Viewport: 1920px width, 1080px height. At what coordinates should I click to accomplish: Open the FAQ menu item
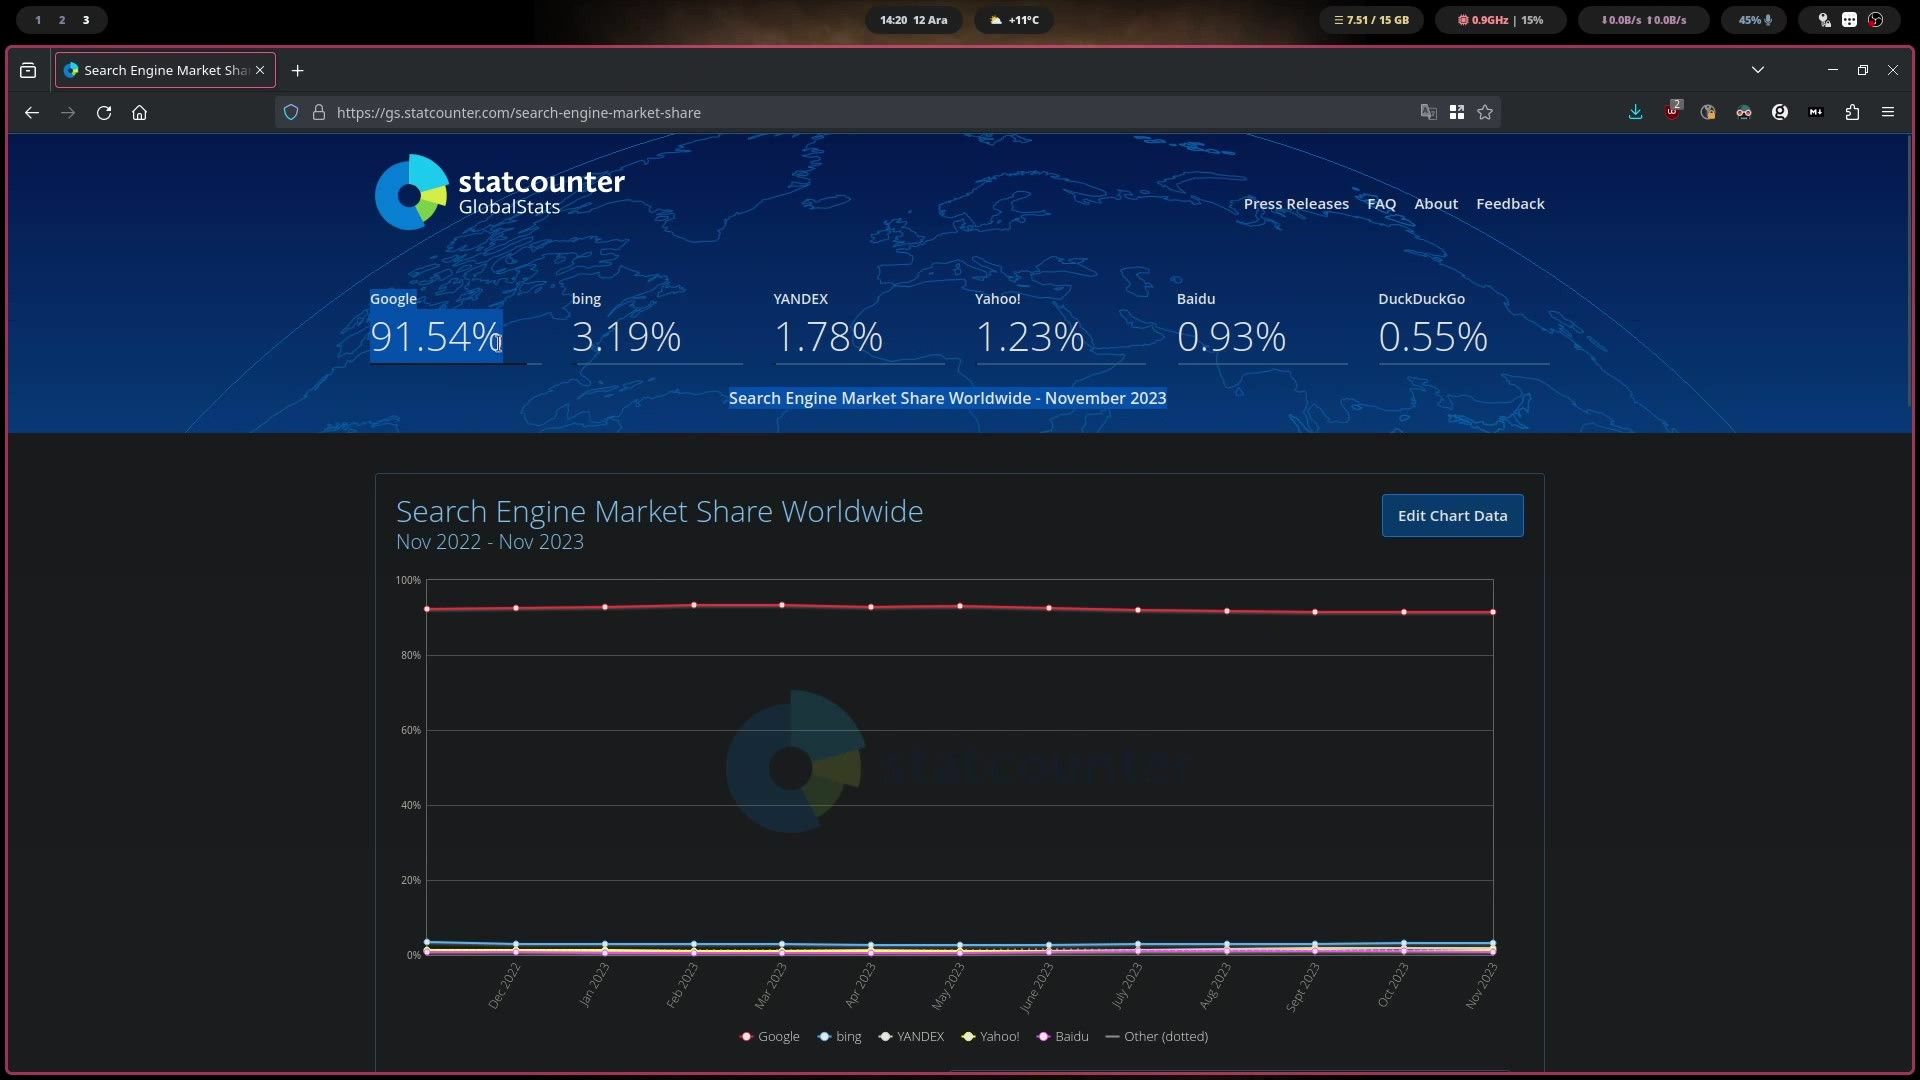tap(1381, 204)
